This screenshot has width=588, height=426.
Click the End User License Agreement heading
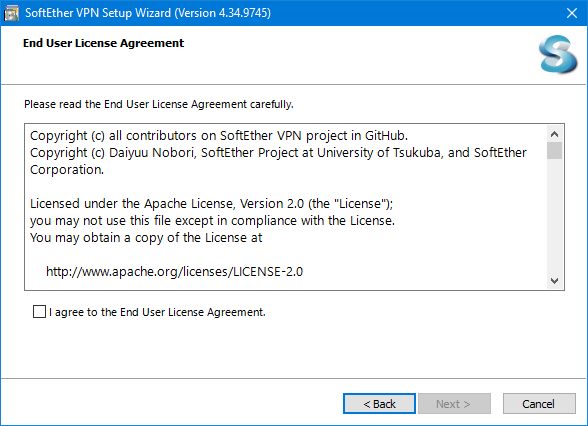pyautogui.click(x=104, y=43)
